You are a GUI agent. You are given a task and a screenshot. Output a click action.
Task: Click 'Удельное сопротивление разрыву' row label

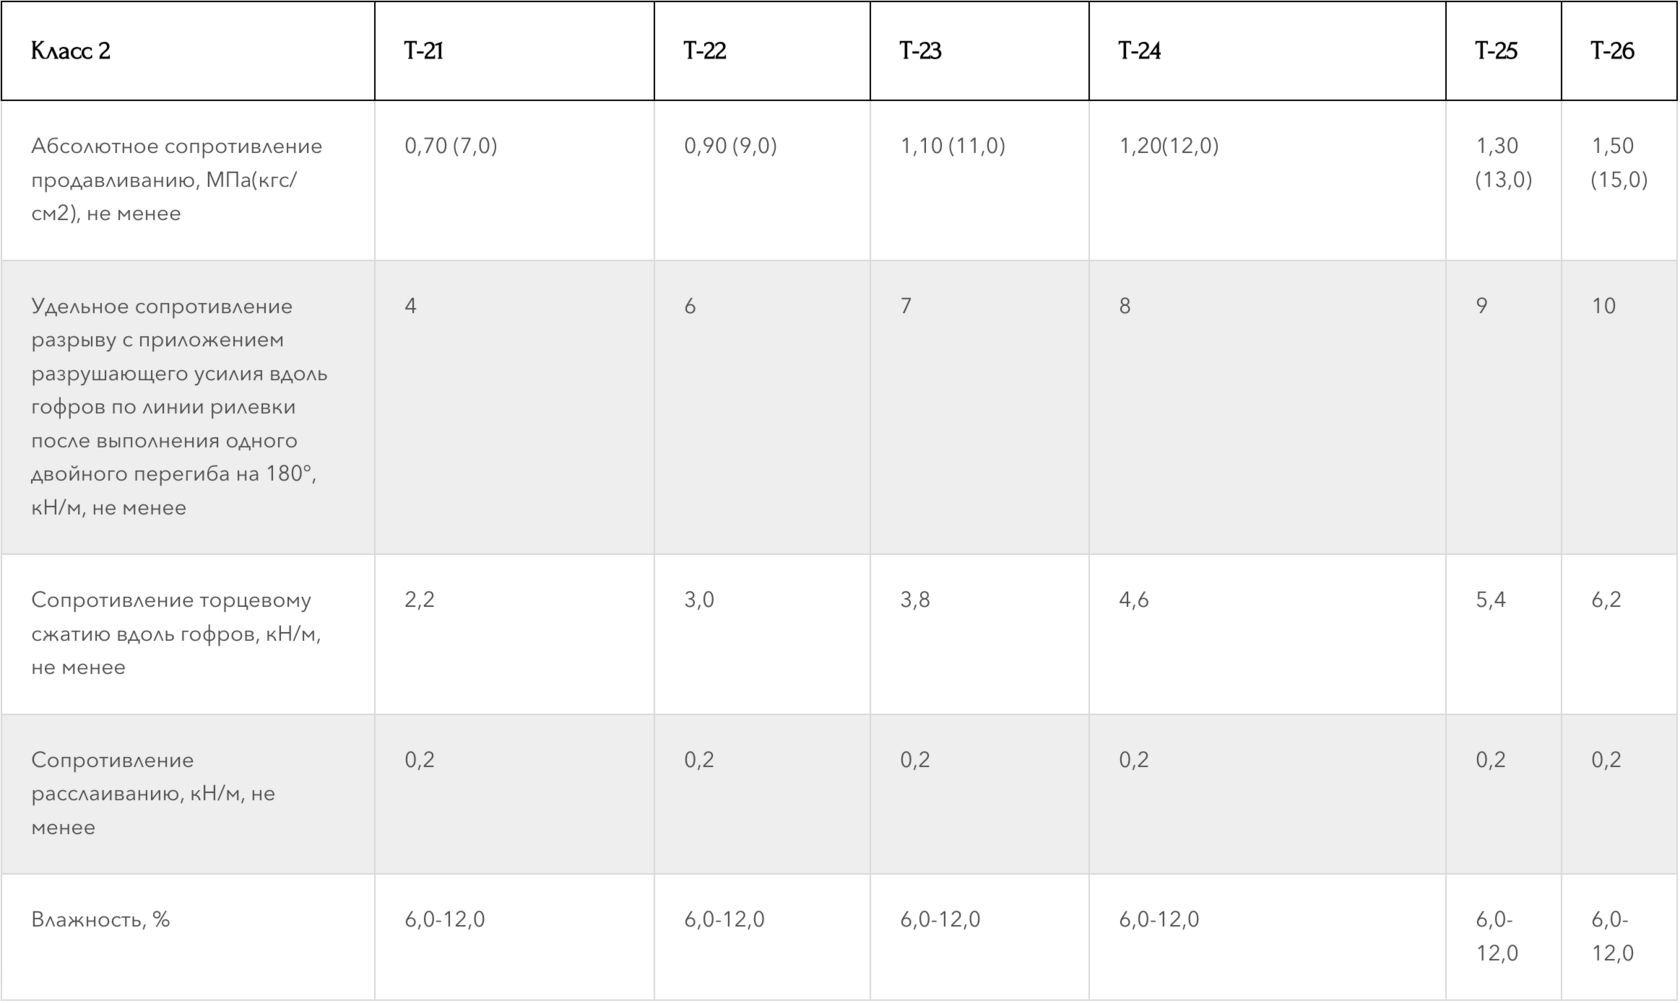pos(179,406)
